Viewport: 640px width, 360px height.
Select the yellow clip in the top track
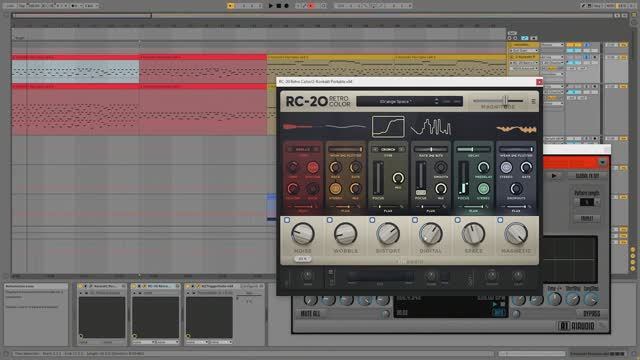331,65
